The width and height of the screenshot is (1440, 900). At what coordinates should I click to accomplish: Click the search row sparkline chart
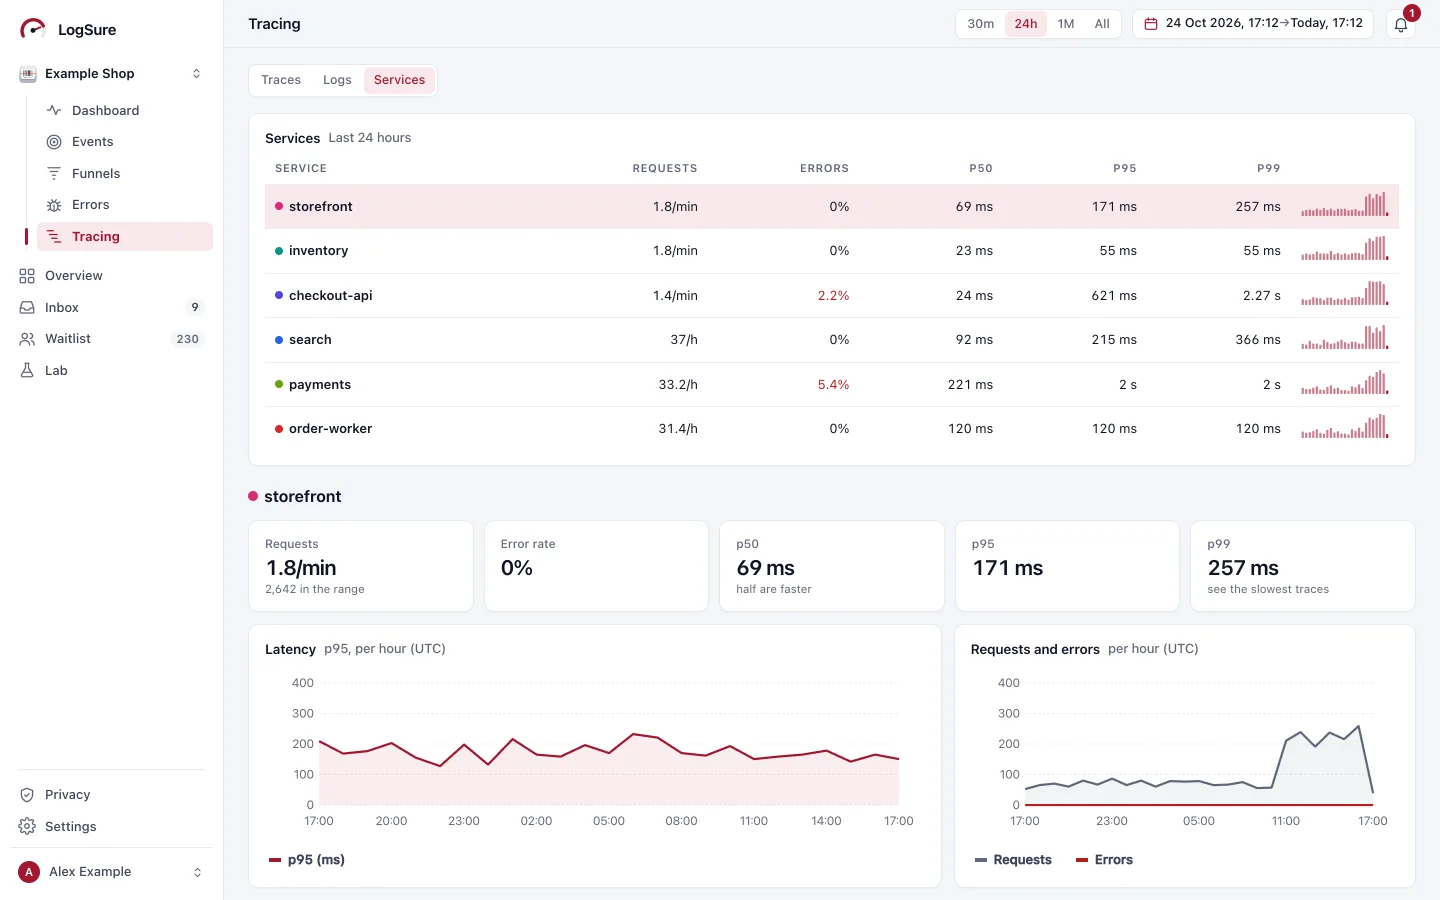click(1345, 338)
